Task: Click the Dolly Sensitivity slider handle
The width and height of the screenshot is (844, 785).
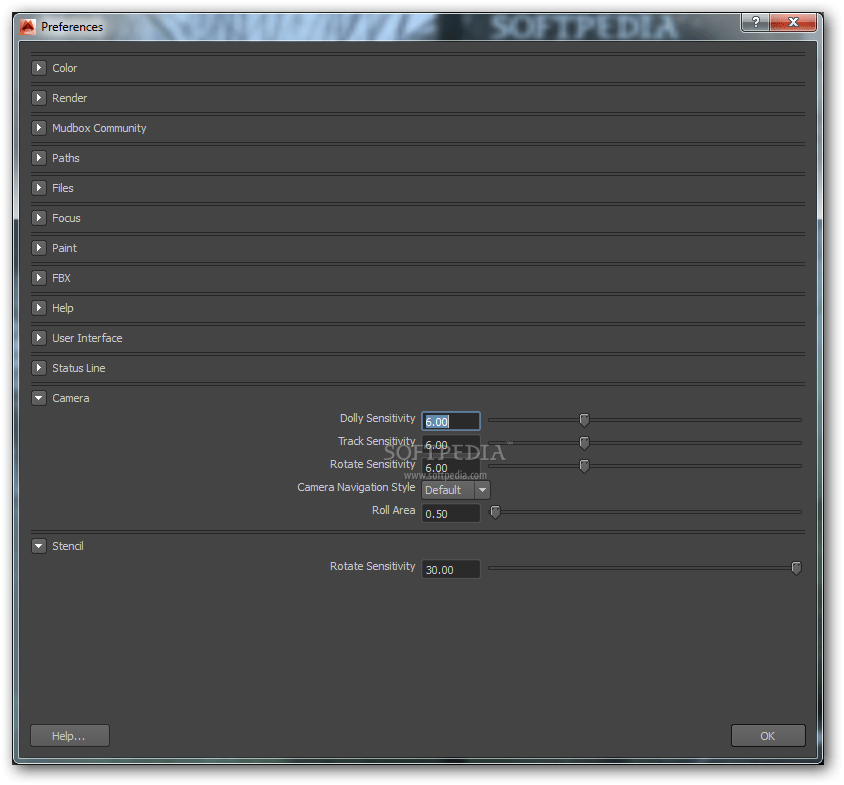Action: point(584,419)
